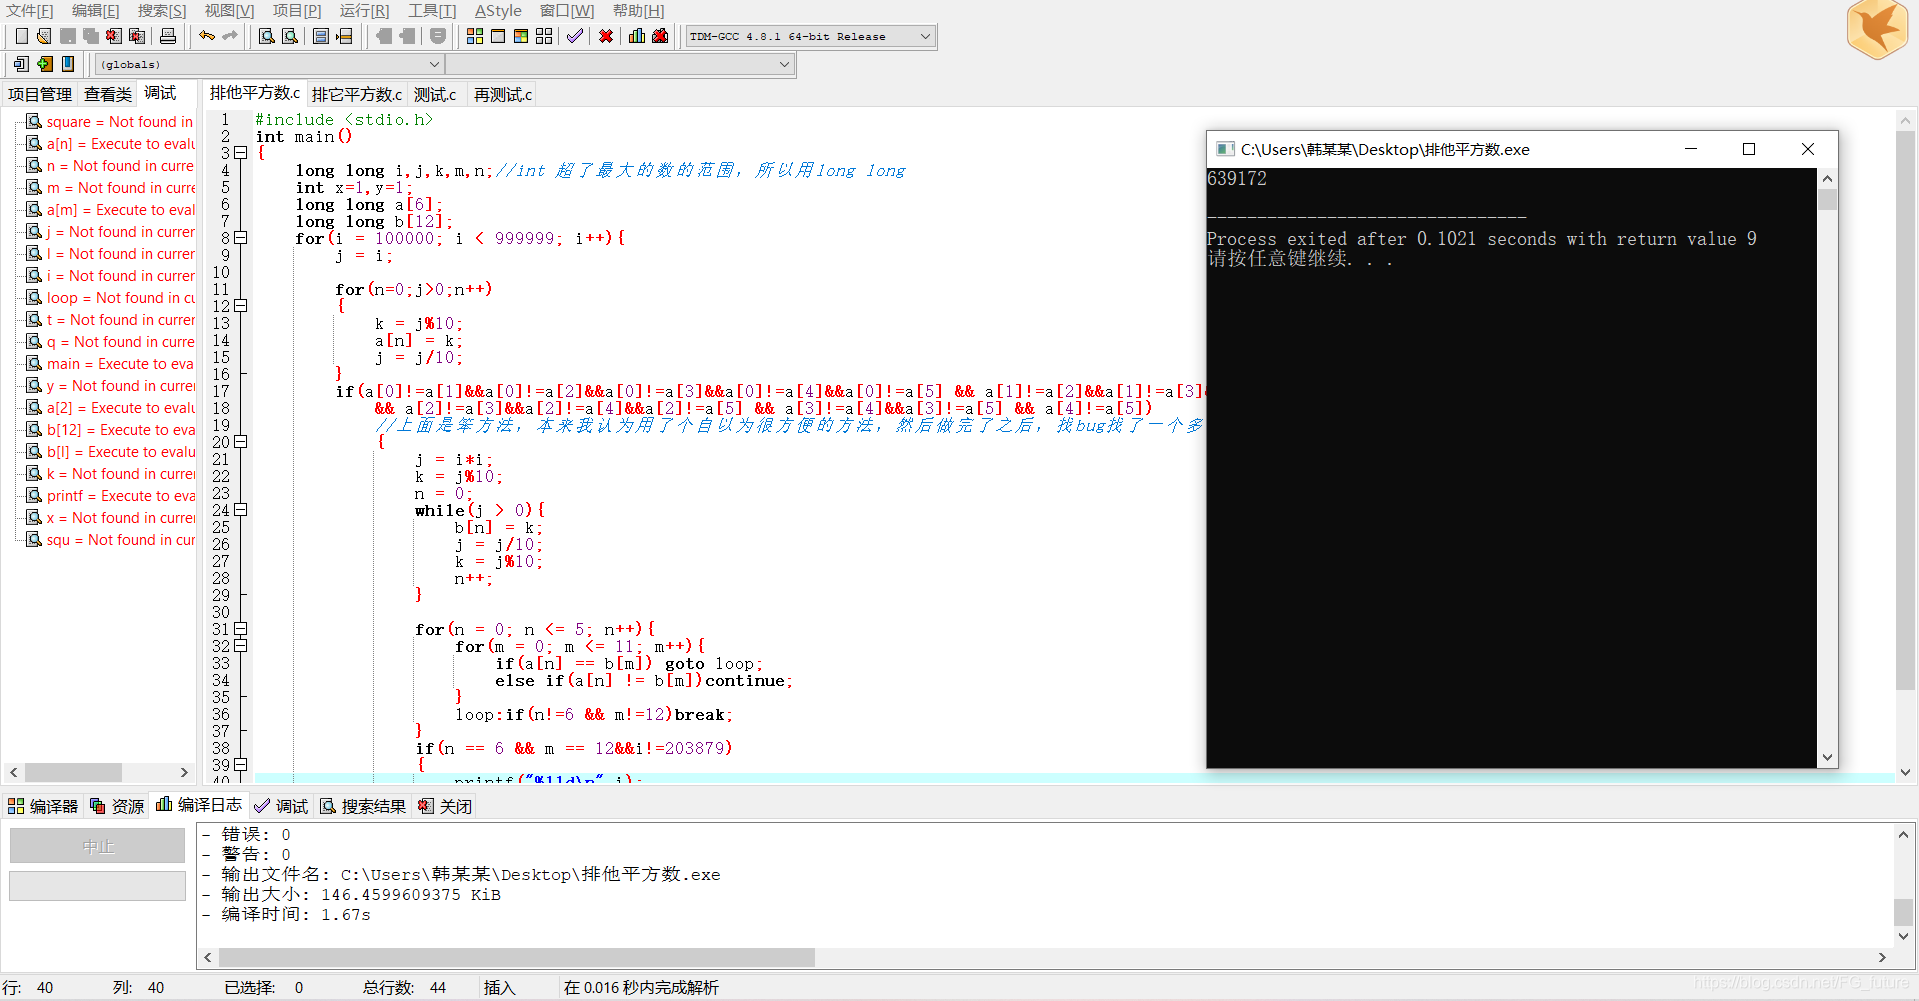Click the Redo arrow icon
The image size is (1919, 1001).
point(230,37)
